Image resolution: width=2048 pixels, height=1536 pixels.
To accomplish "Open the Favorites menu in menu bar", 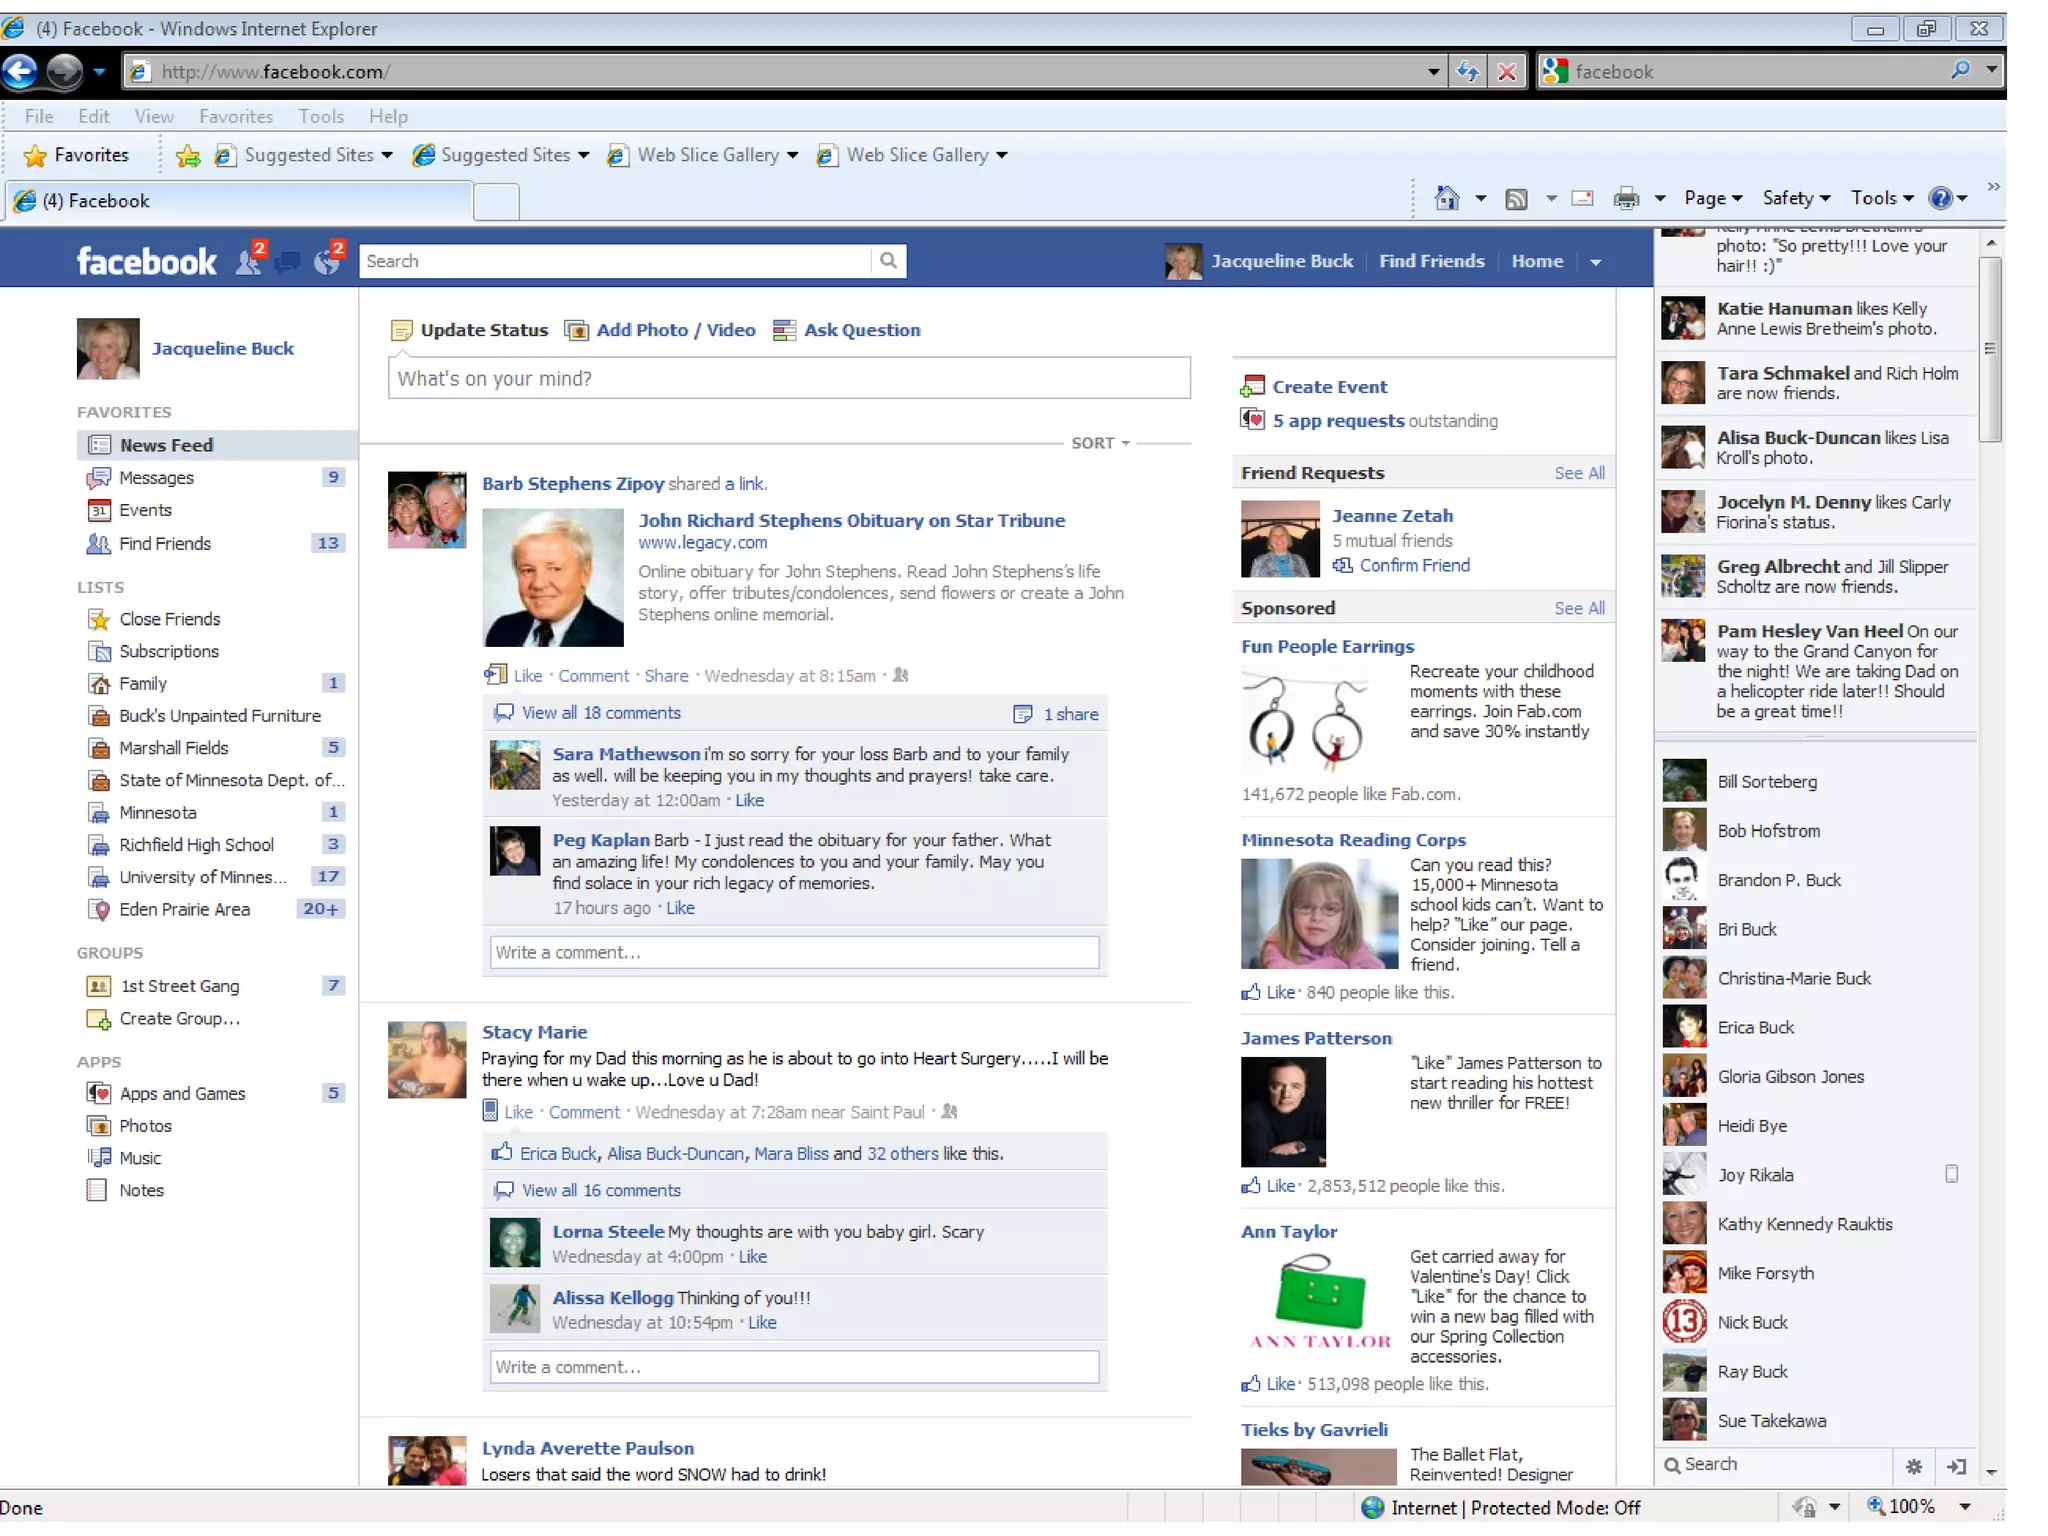I will [x=236, y=116].
